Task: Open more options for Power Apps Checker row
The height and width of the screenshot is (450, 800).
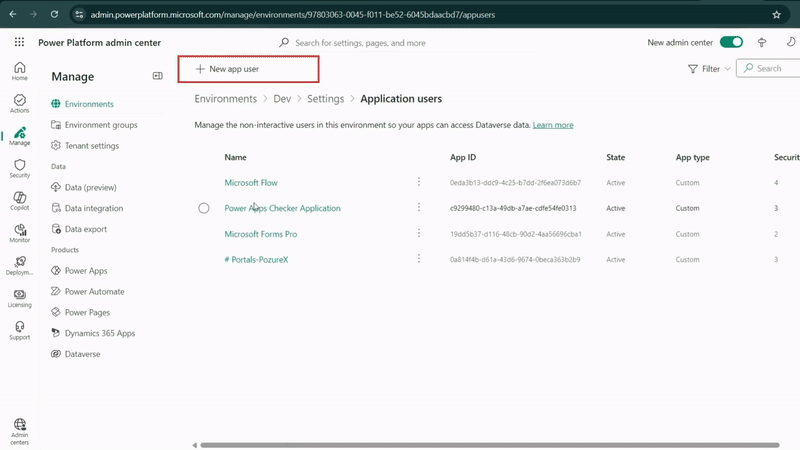Action: coord(419,207)
